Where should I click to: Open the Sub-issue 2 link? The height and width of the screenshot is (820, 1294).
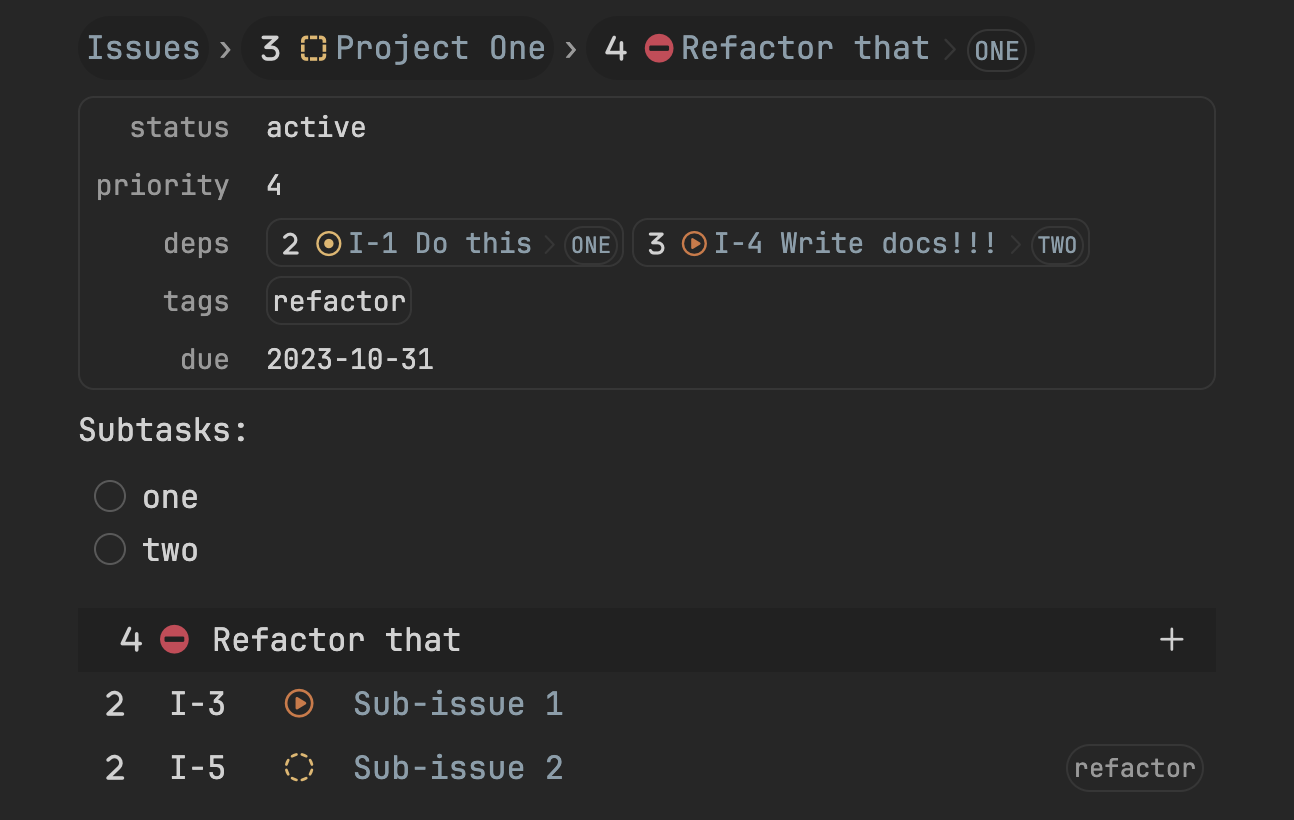(458, 768)
